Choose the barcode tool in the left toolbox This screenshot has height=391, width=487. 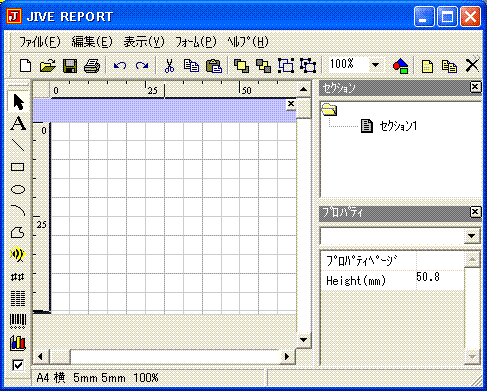coord(18,321)
